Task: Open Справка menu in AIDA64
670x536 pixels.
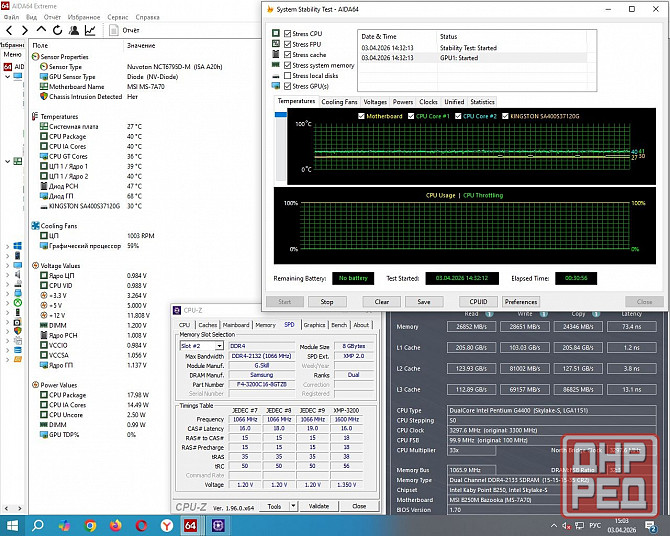Action: pyautogui.click(x=147, y=17)
